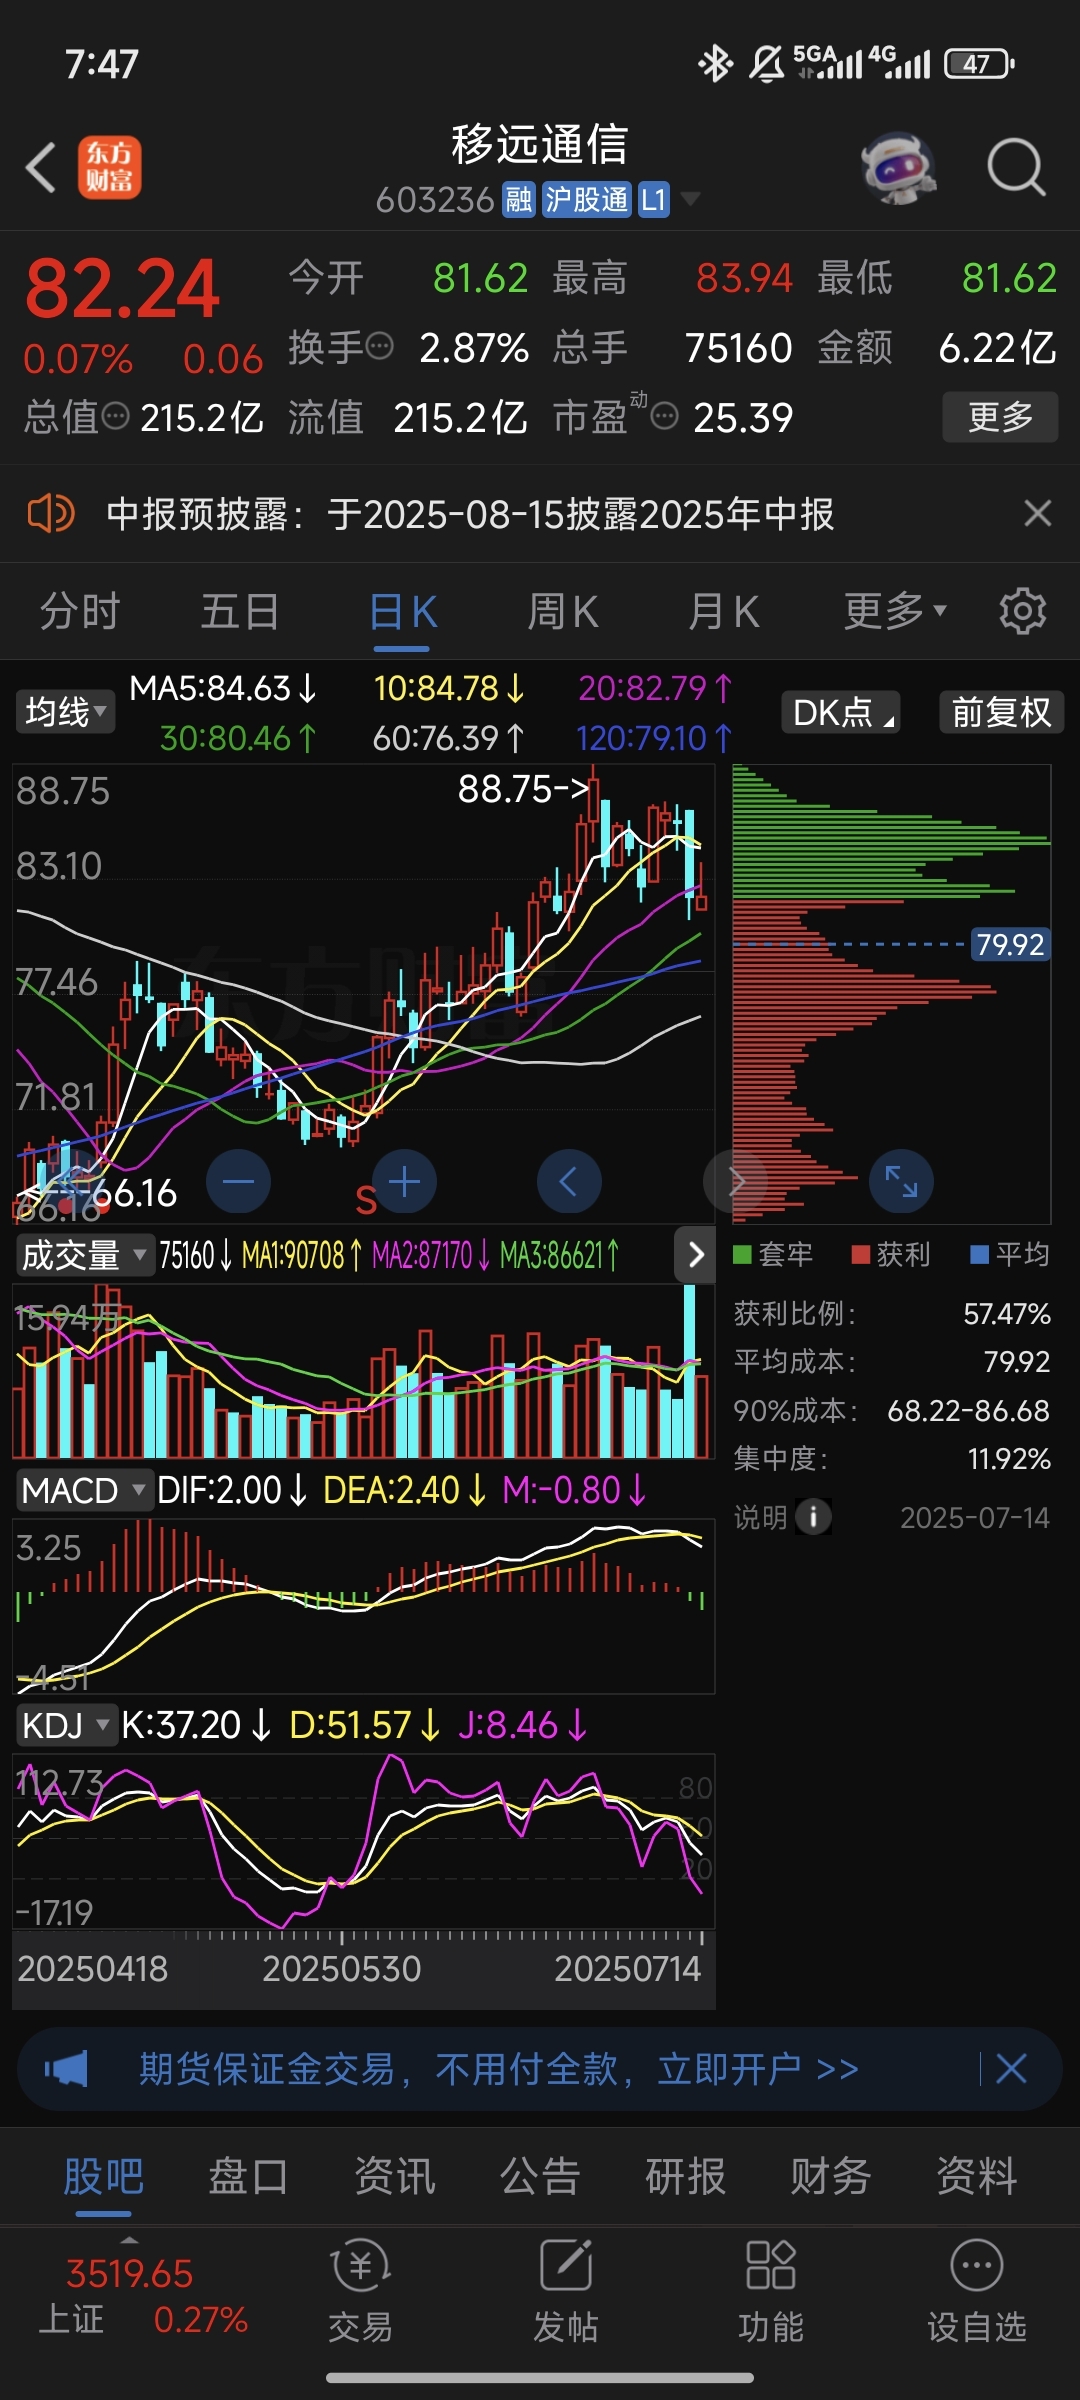
Task: Tap the 换手 info icon
Action: [380, 346]
